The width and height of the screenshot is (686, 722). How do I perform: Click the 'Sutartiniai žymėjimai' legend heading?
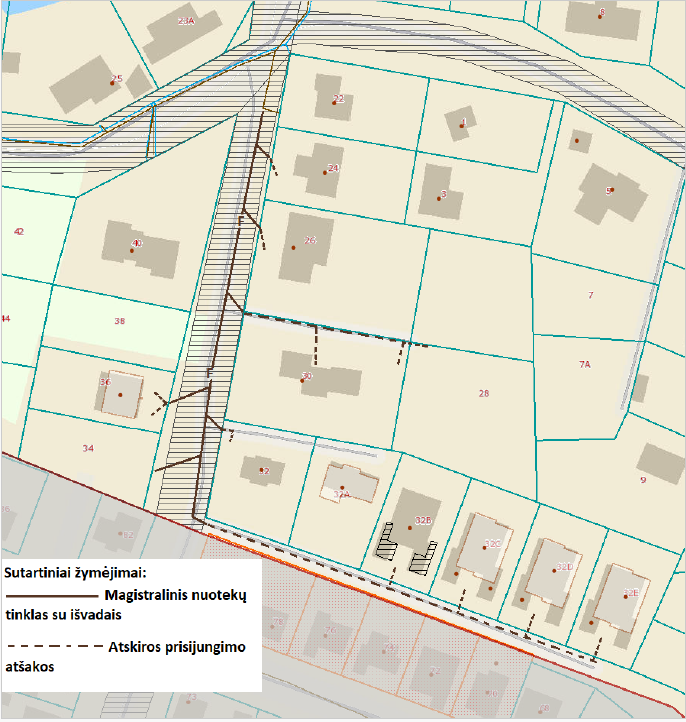(76, 574)
